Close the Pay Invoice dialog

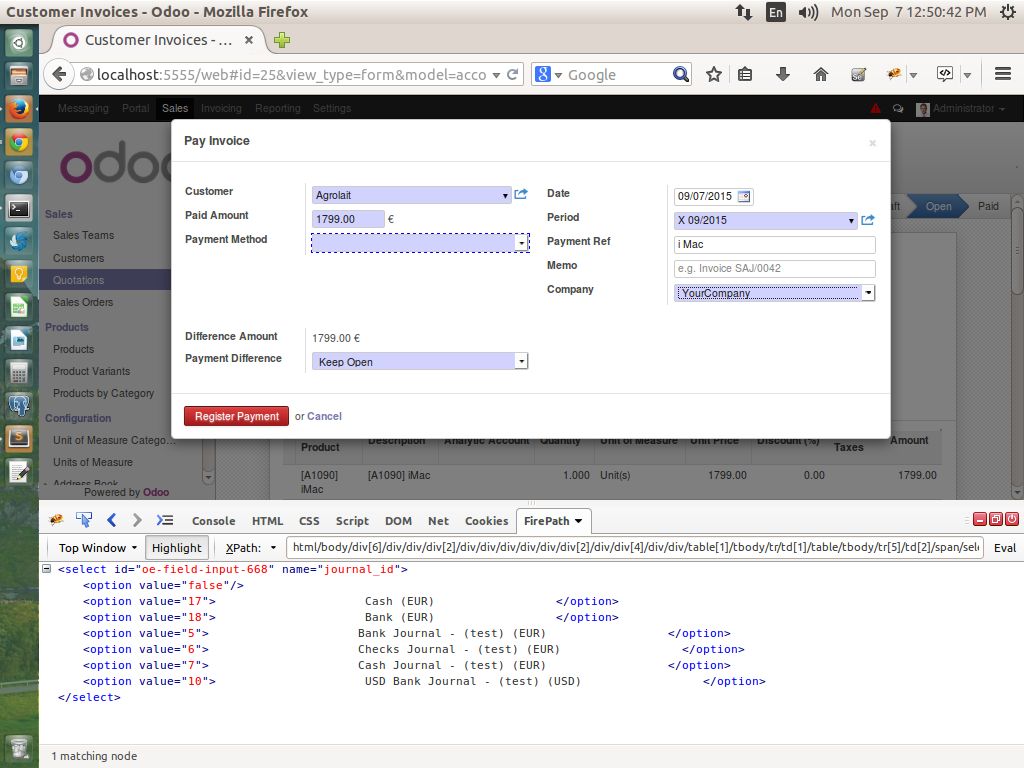(x=872, y=143)
